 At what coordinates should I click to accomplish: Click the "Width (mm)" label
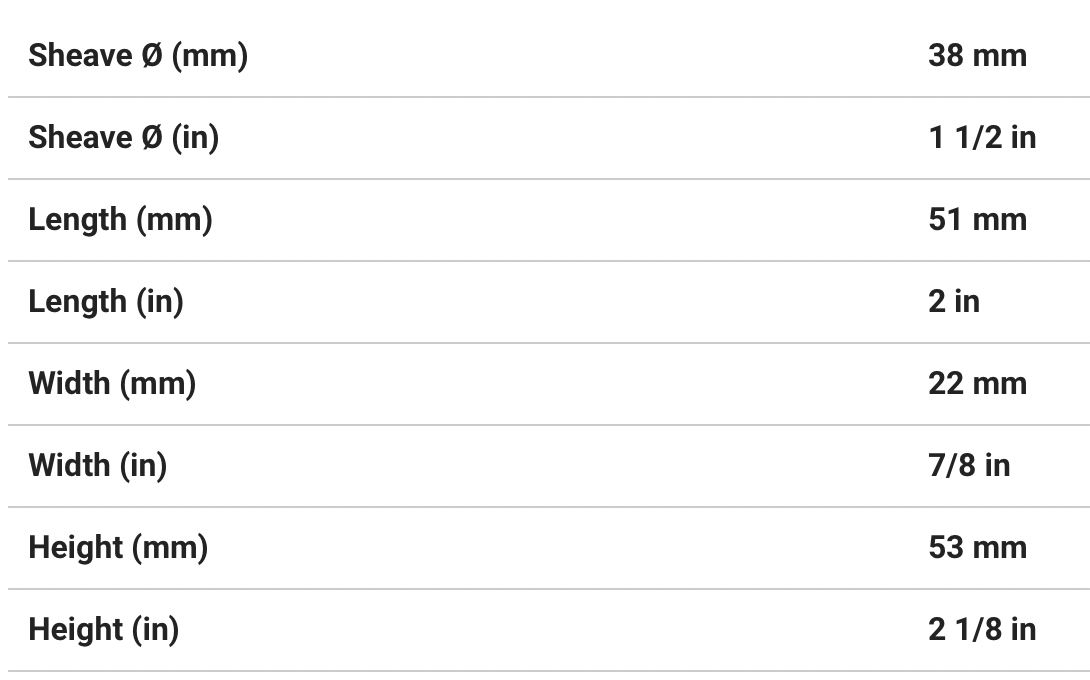[x=112, y=383]
